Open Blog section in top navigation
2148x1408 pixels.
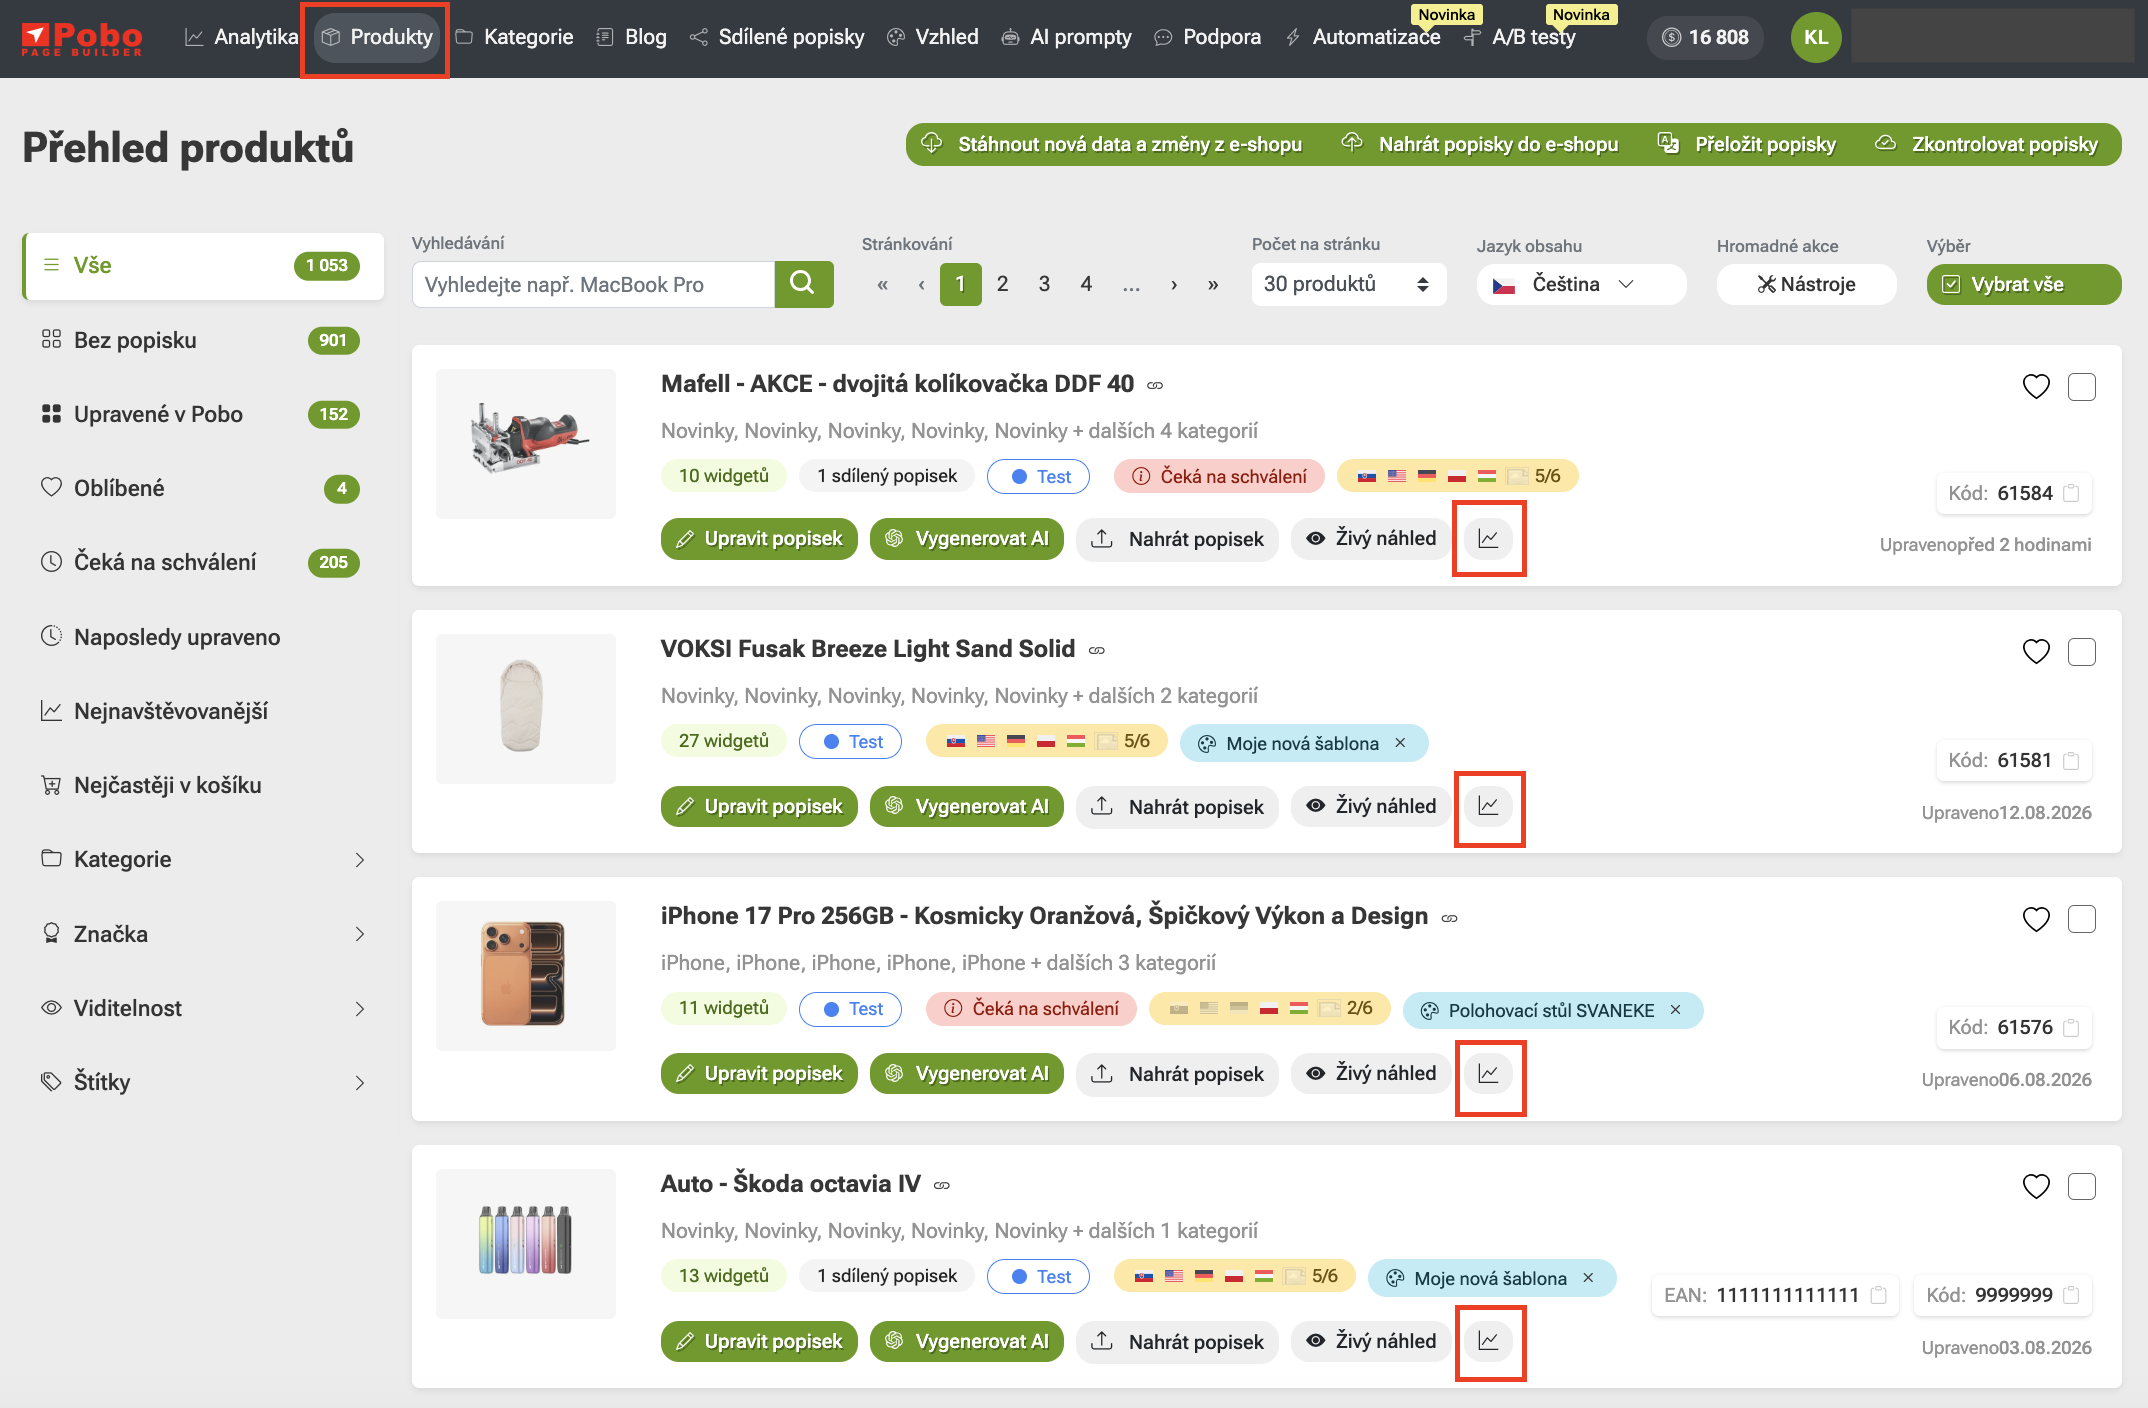coord(631,37)
